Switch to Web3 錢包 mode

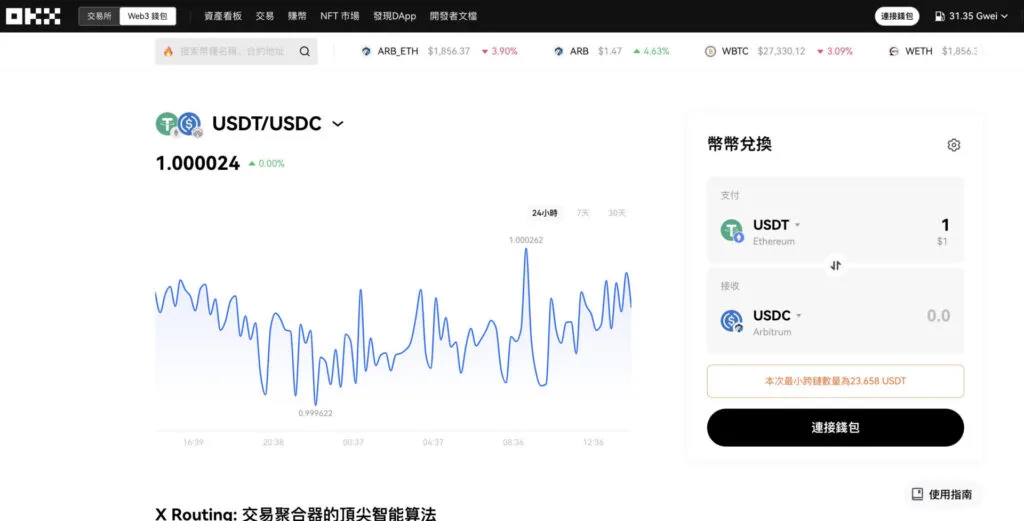(147, 16)
